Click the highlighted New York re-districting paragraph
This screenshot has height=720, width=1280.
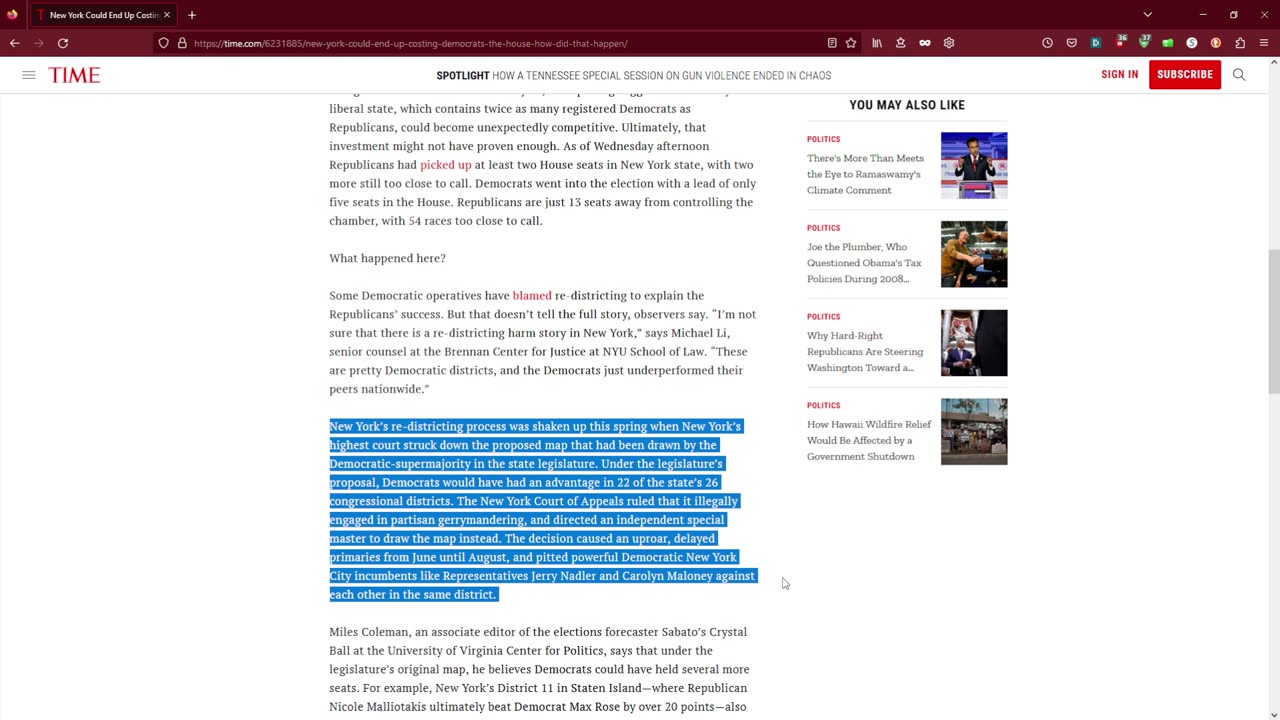[x=543, y=510]
